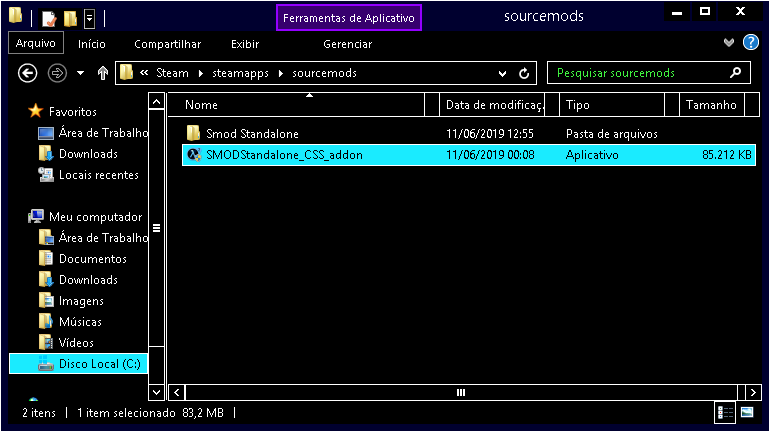
Task: Switch to the Compartilhar ribbon tab
Action: pyautogui.click(x=167, y=44)
